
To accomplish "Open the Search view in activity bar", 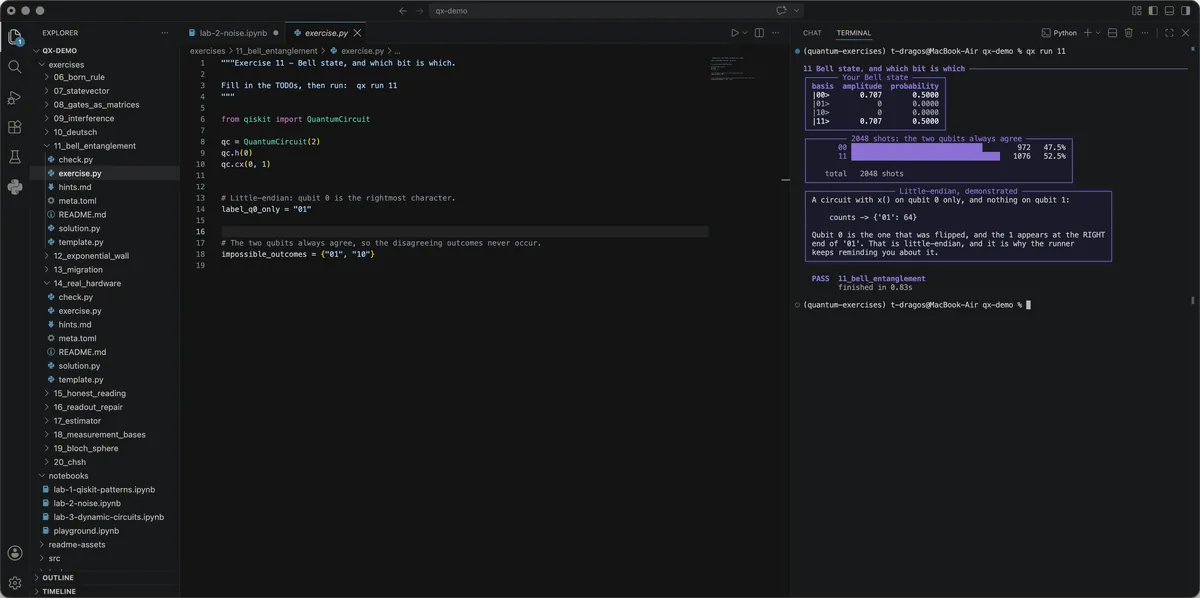I will click(x=15, y=67).
